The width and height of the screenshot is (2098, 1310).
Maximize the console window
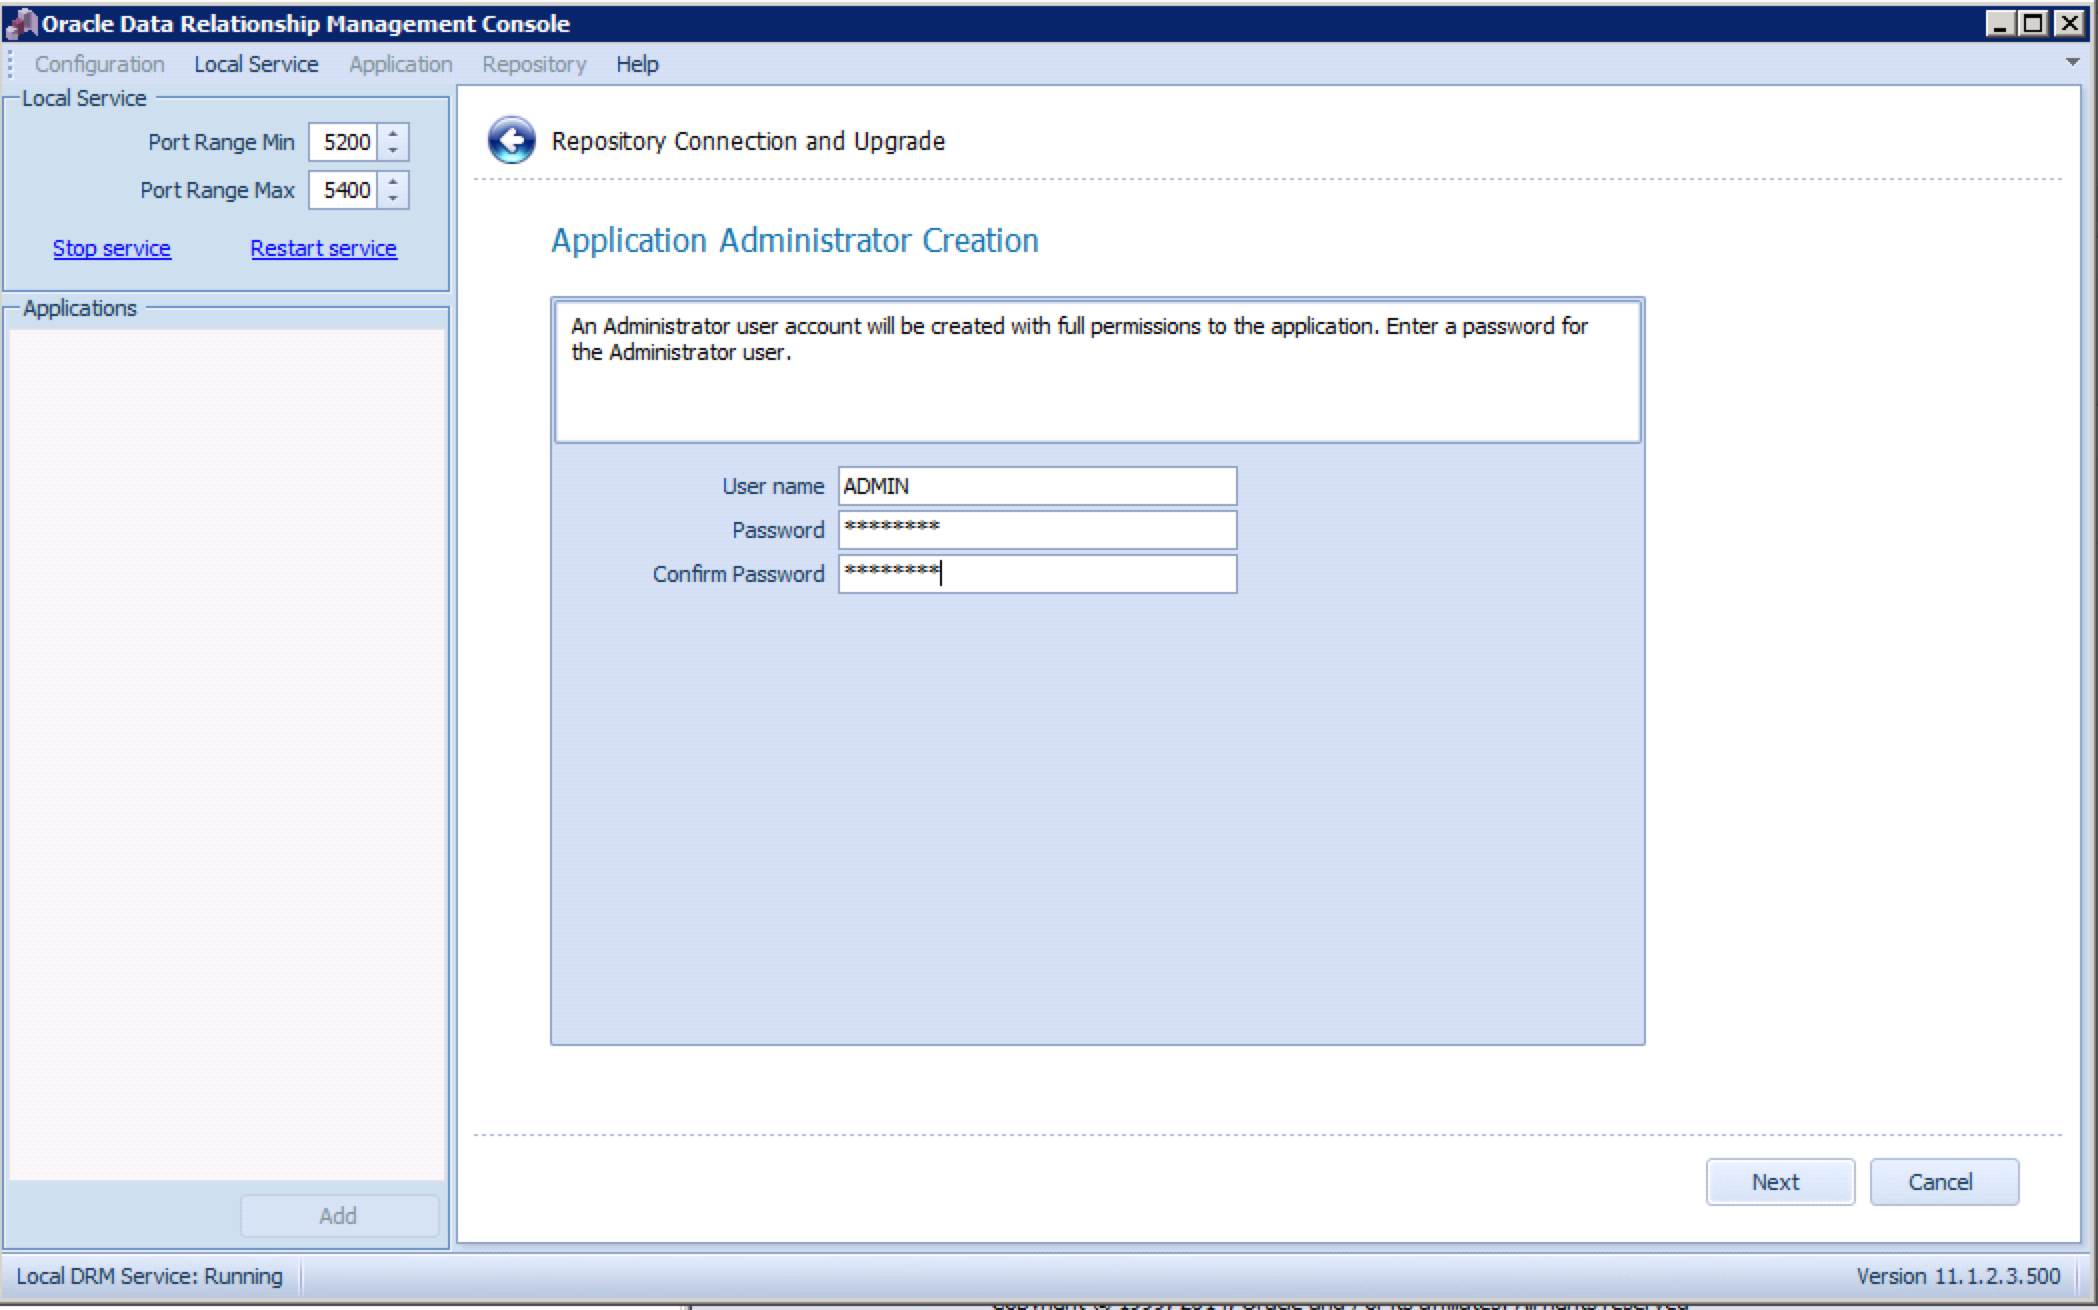[2033, 23]
